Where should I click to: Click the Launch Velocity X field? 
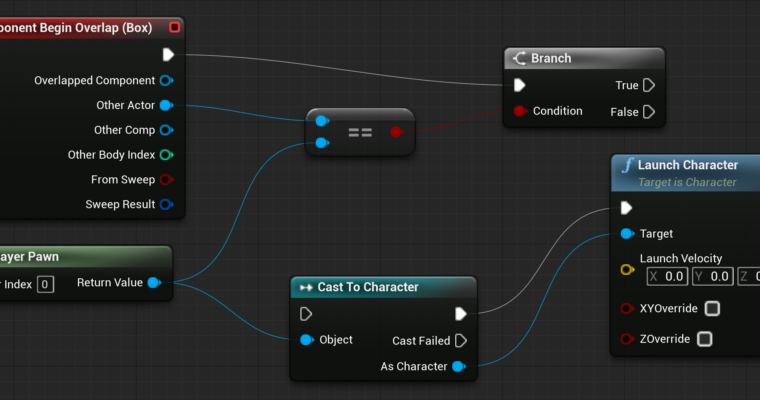point(667,276)
